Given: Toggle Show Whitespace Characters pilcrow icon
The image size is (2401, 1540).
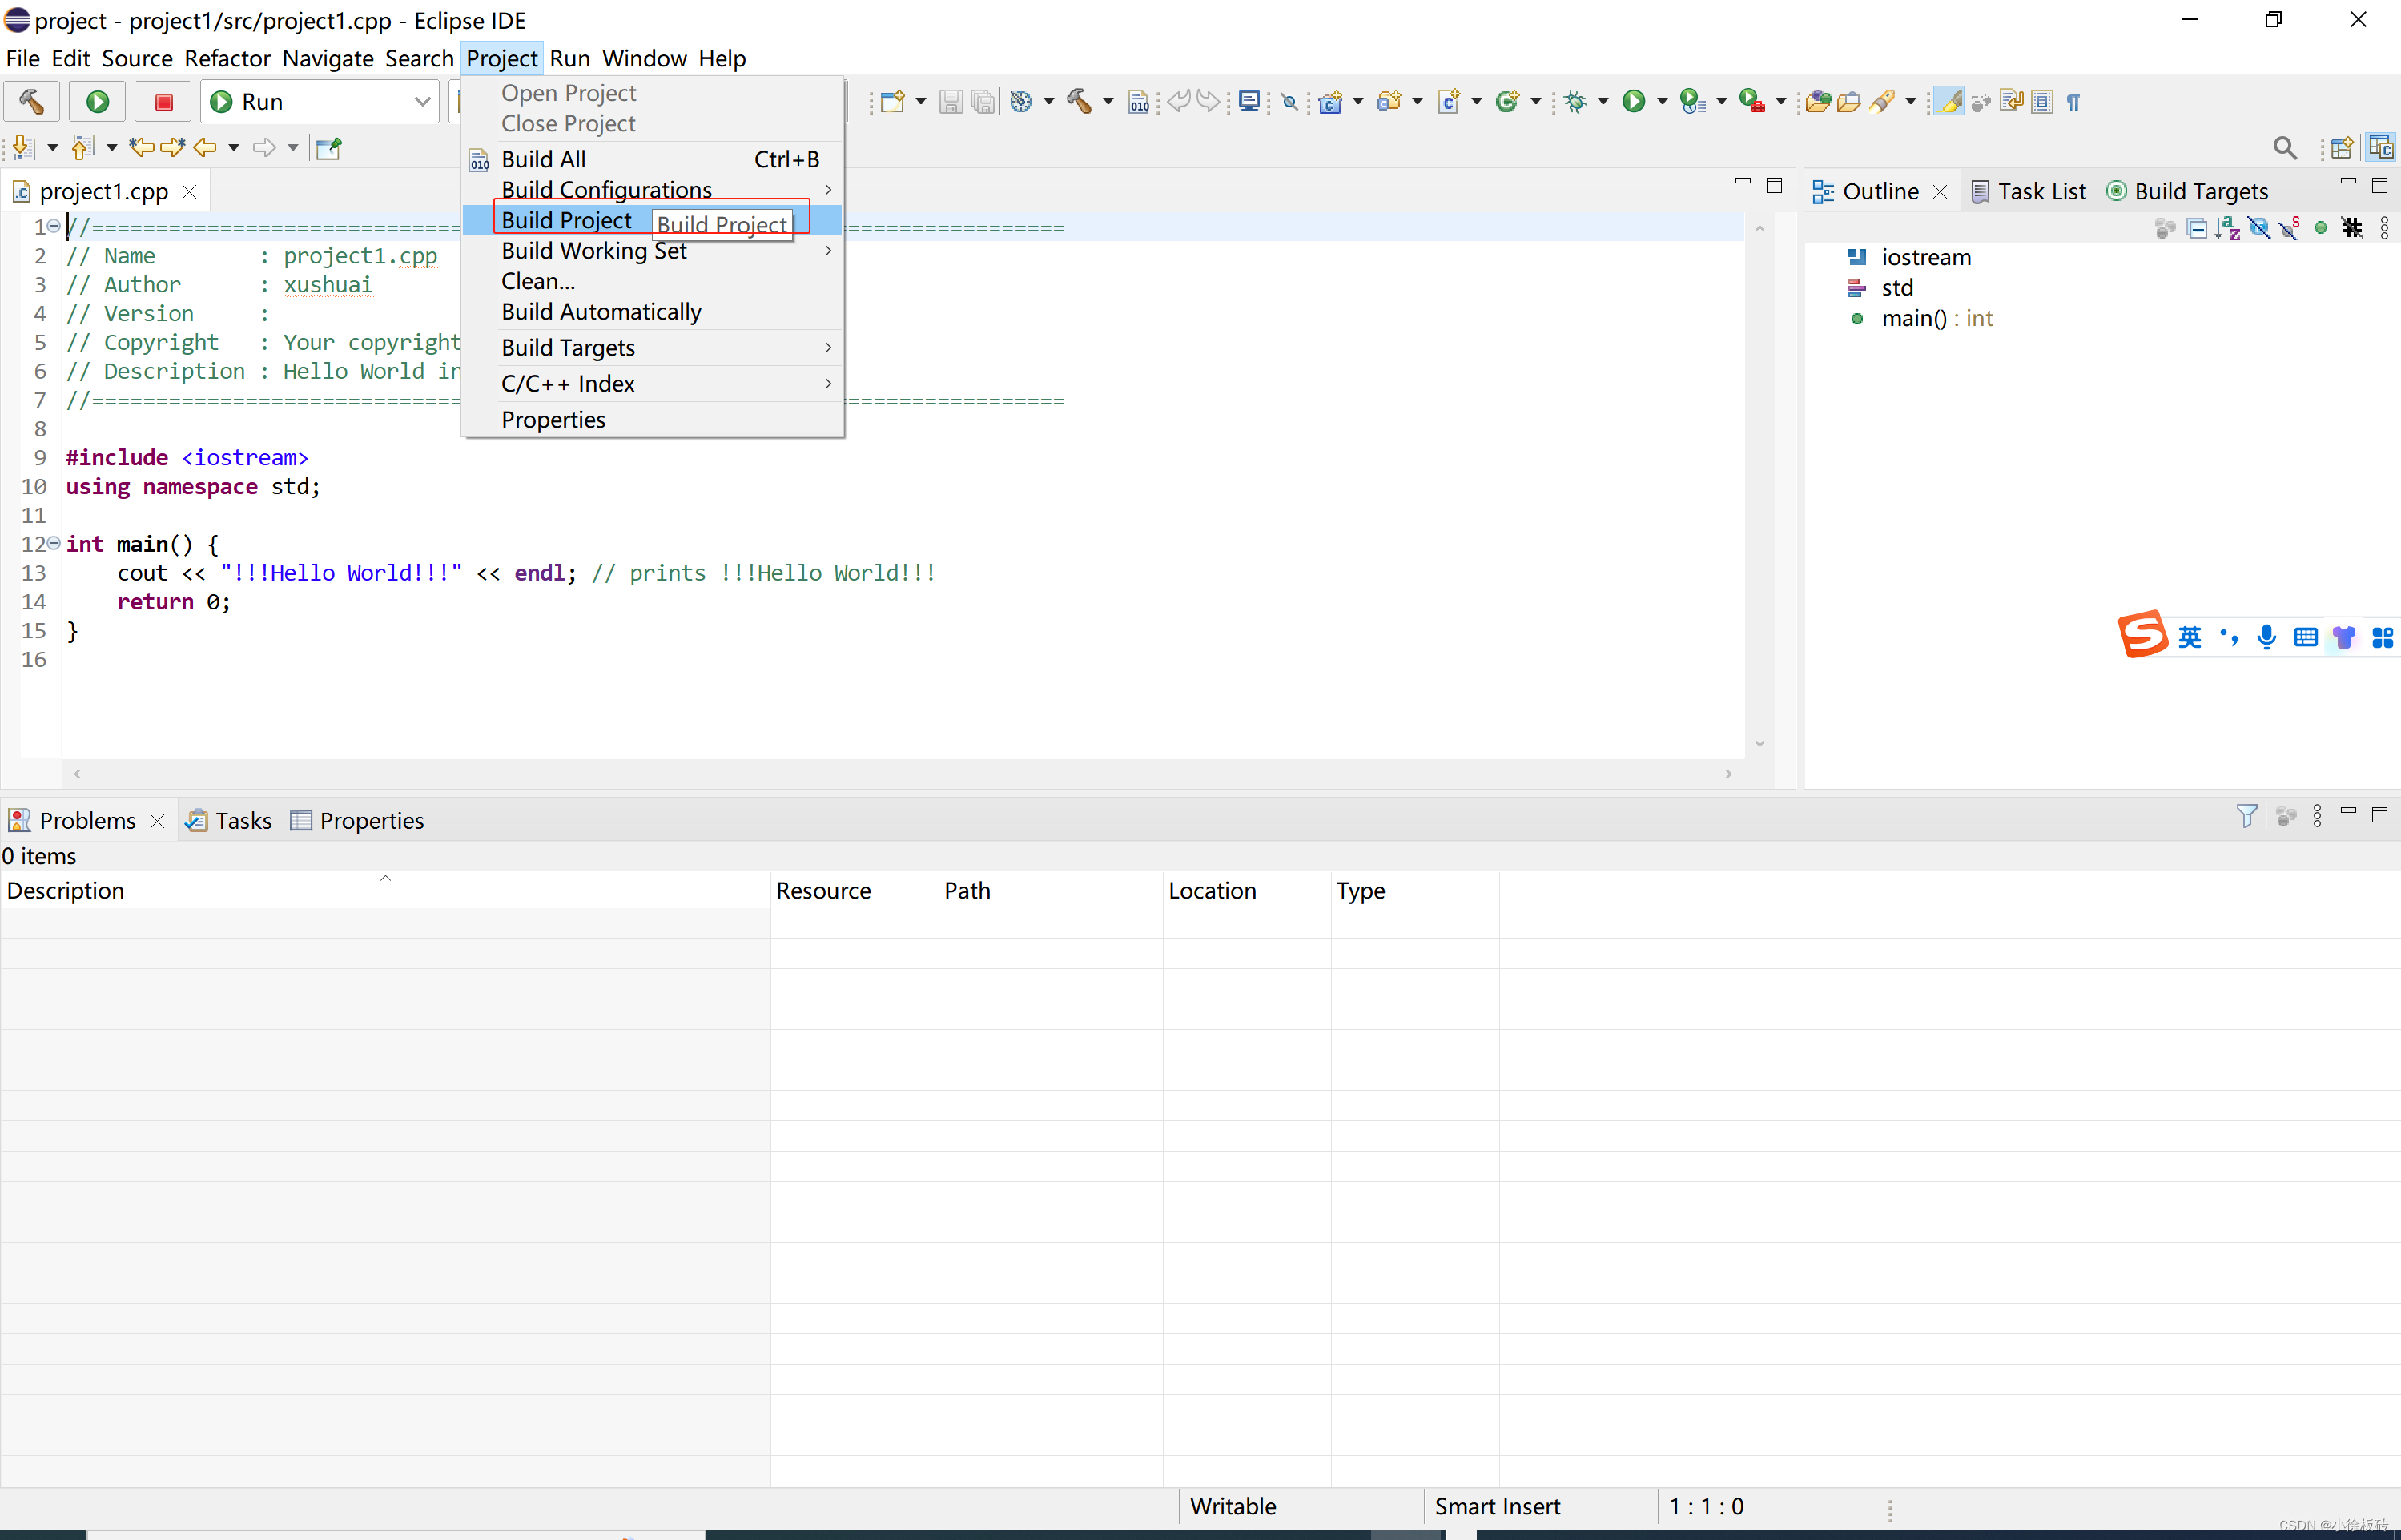Looking at the screenshot, I should (2073, 101).
